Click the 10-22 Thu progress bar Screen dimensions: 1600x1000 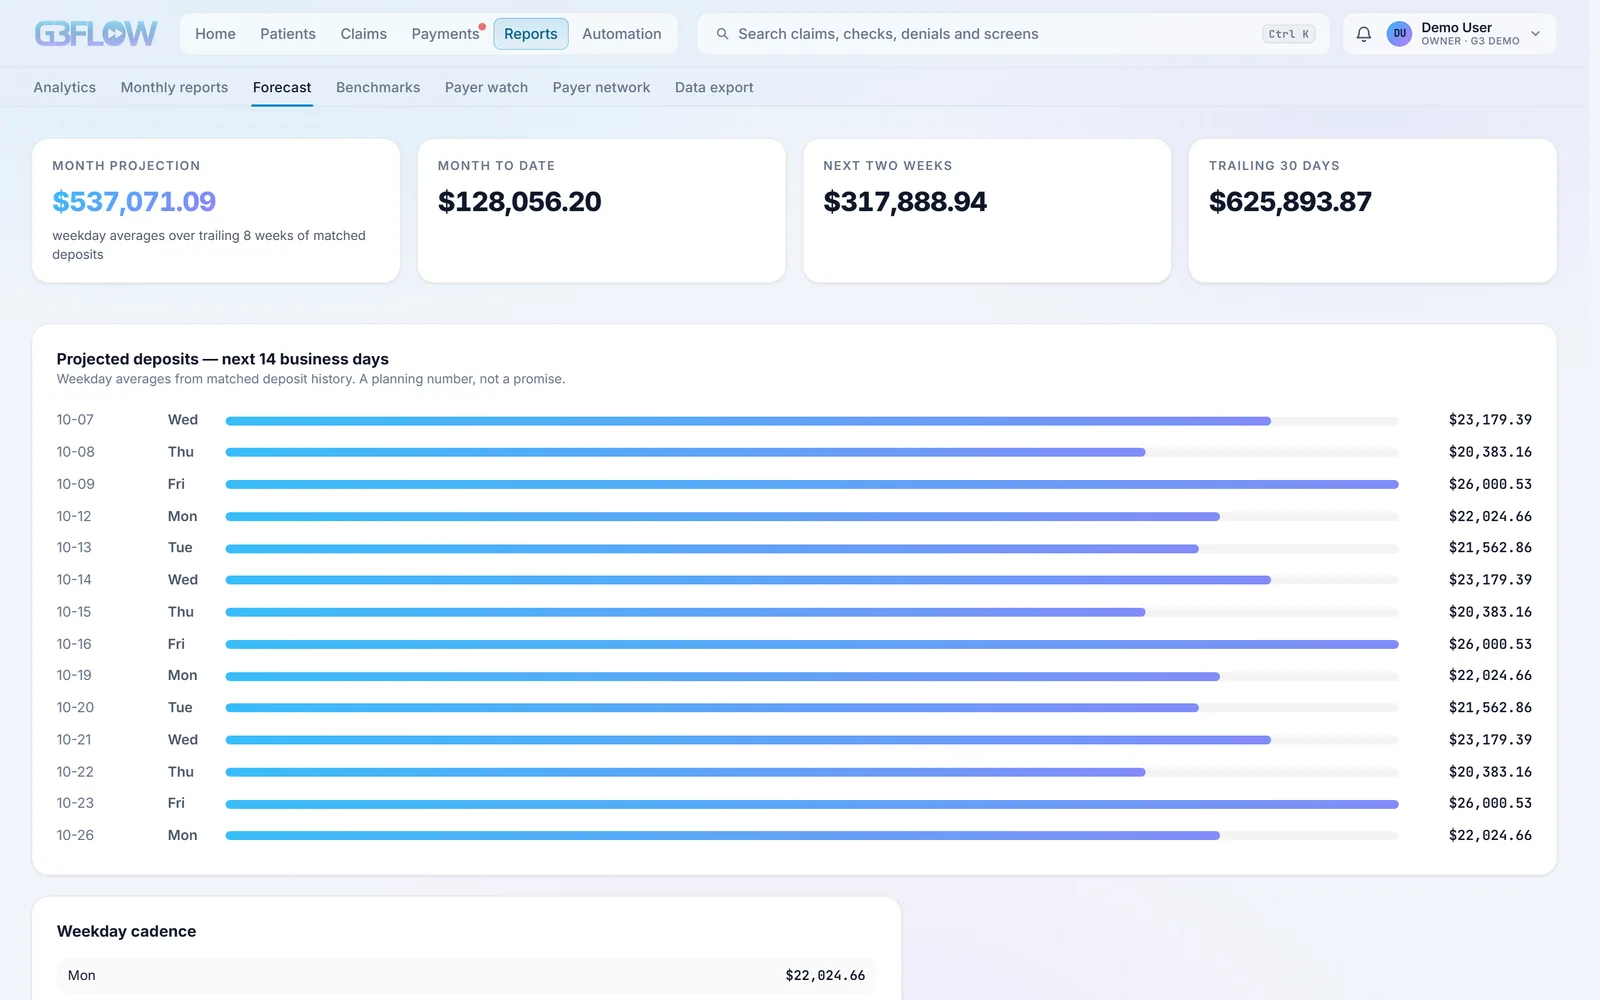tap(812, 772)
